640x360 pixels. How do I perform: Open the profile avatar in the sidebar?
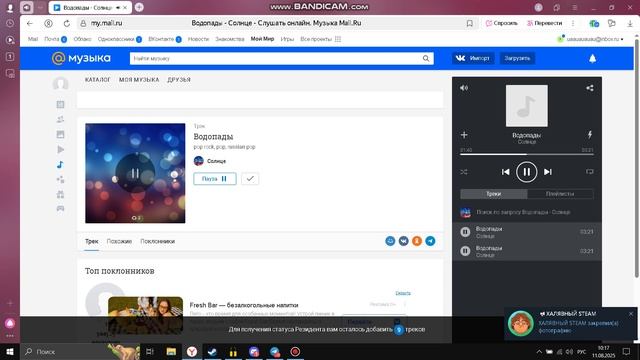click(60, 84)
